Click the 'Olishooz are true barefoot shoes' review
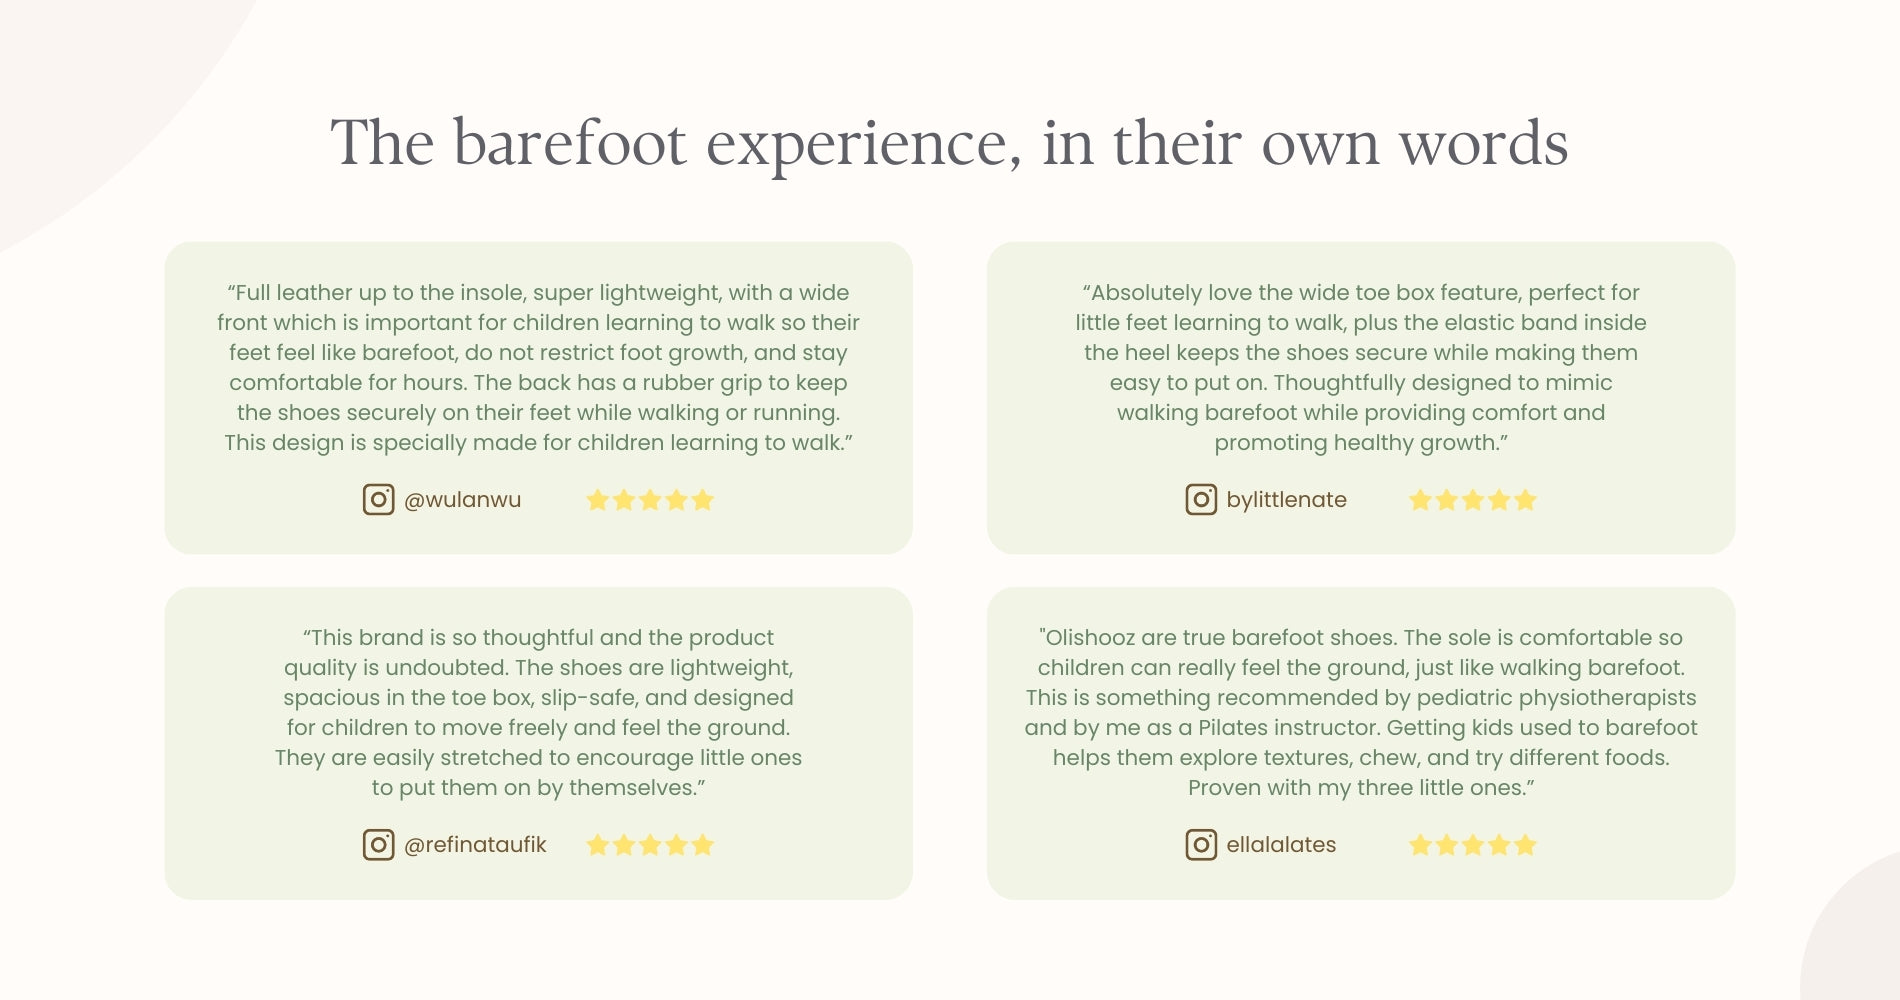This screenshot has width=1900, height=1000. tap(1361, 712)
